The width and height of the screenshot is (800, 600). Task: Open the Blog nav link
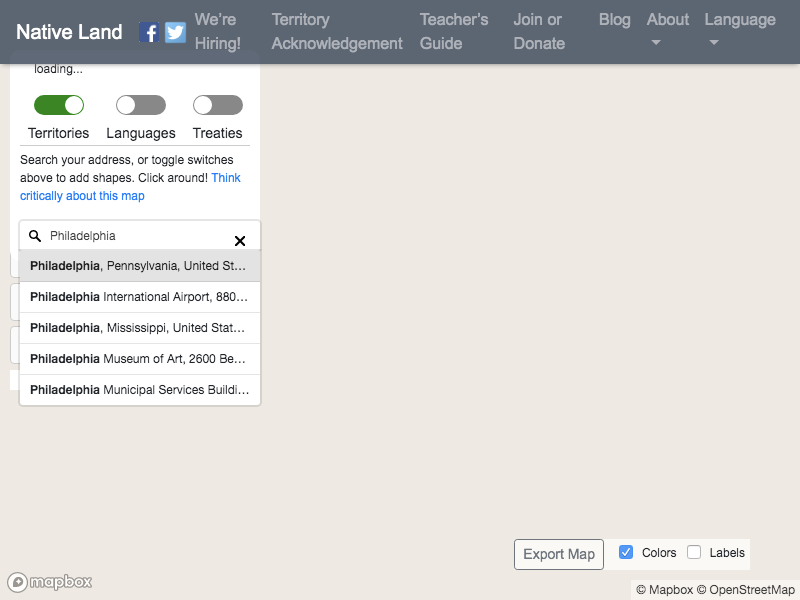tap(614, 19)
